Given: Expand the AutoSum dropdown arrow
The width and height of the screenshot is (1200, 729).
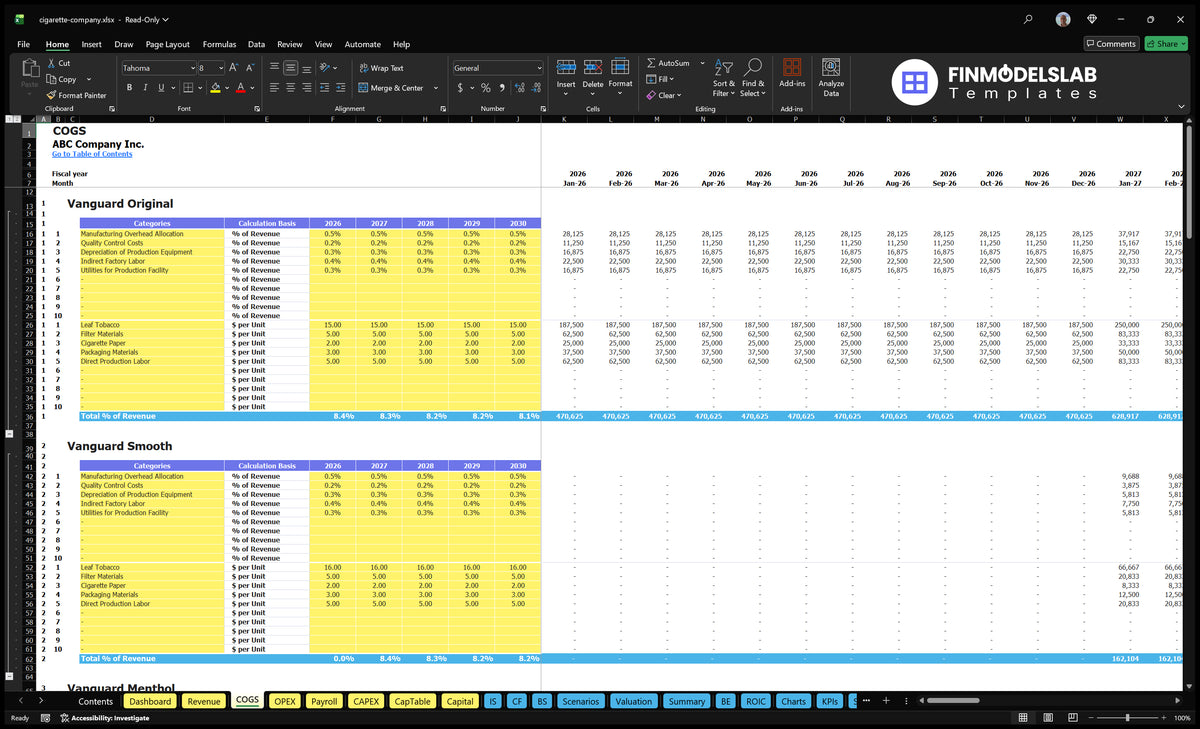Looking at the screenshot, I should 702,63.
